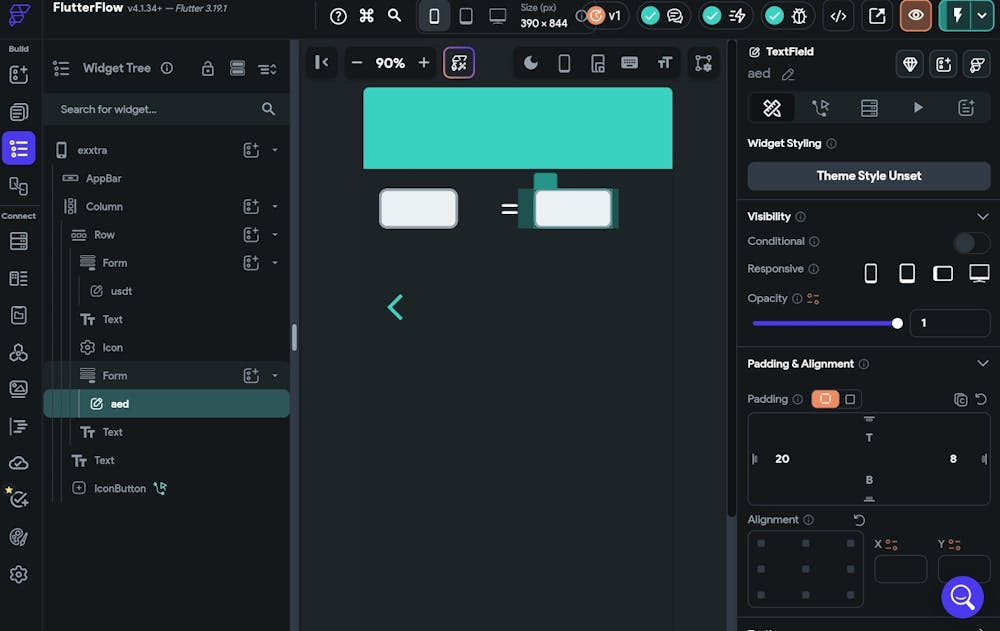1000x631 pixels.
Task: Click the Theme Style Unset button
Action: [869, 176]
